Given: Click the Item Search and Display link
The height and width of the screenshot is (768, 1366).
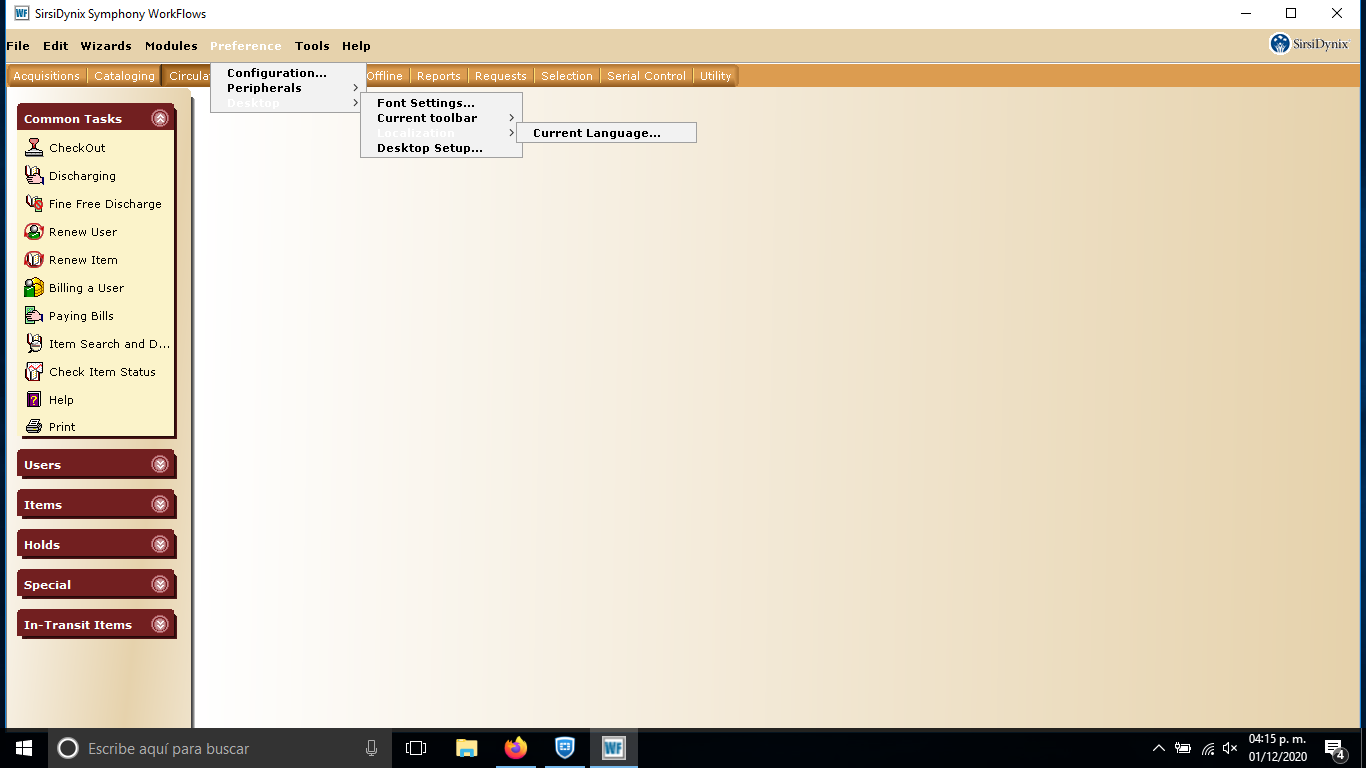Looking at the screenshot, I should pos(109,344).
